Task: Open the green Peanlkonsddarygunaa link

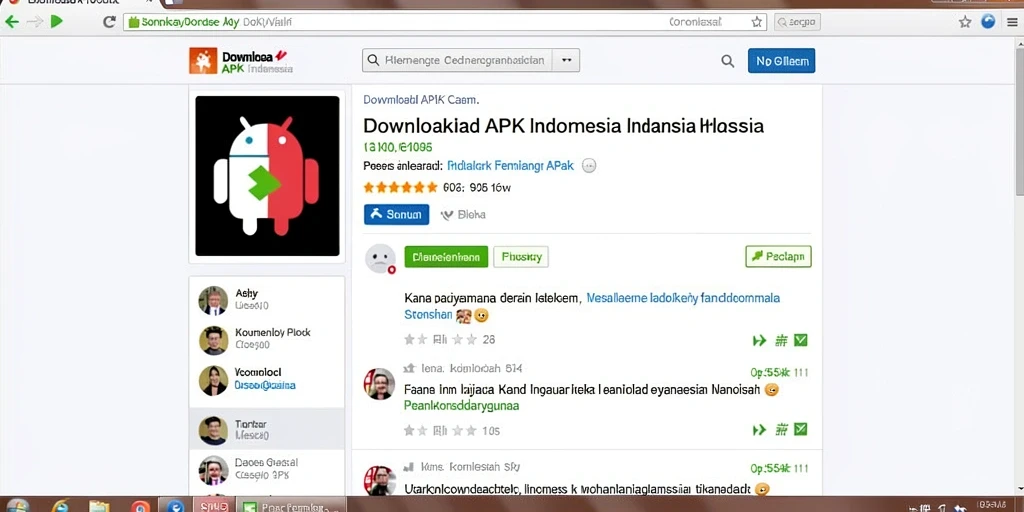Action: coord(461,406)
